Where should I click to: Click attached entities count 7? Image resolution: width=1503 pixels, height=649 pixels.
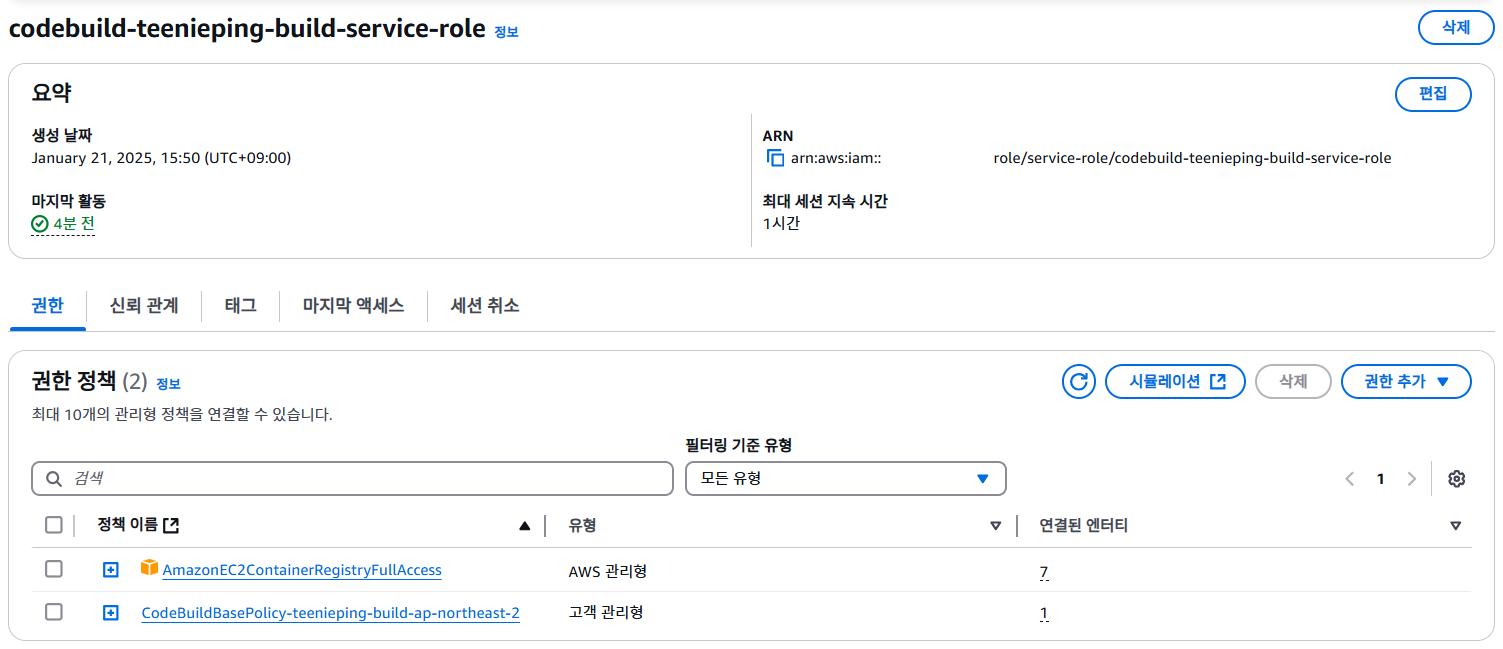[1044, 572]
